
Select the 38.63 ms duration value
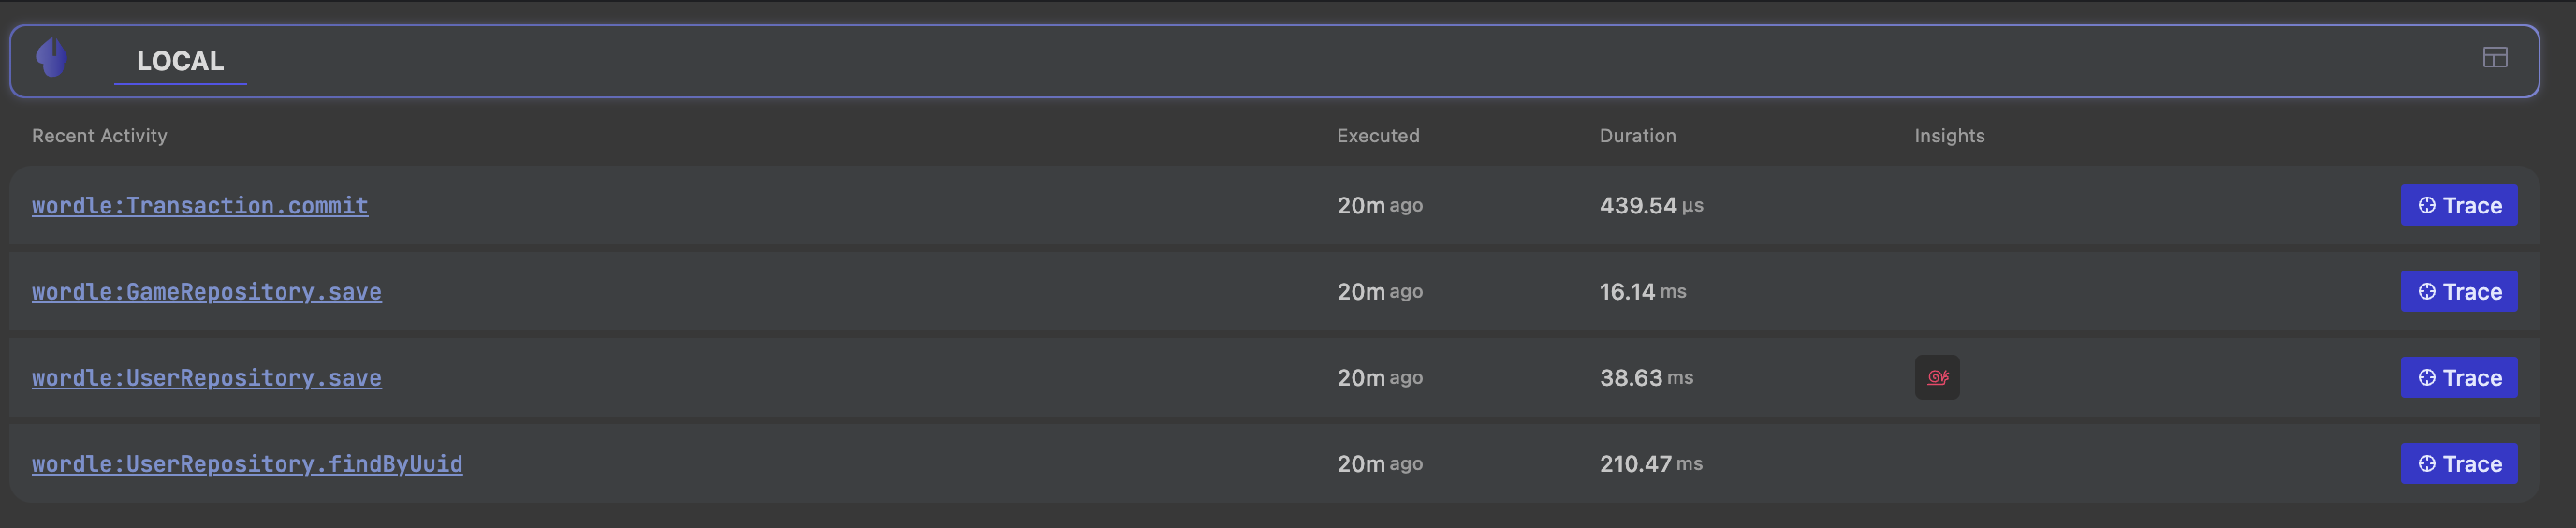point(1646,378)
